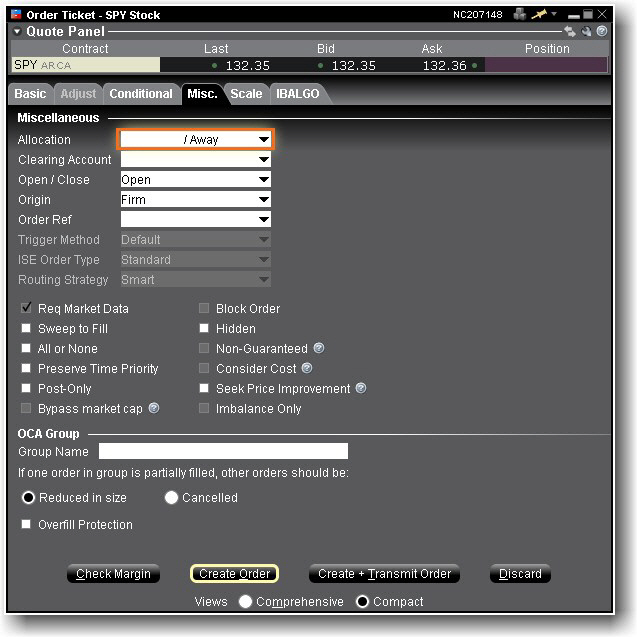
Task: Enable Overfill Protection checkbox
Action: click(x=26, y=524)
